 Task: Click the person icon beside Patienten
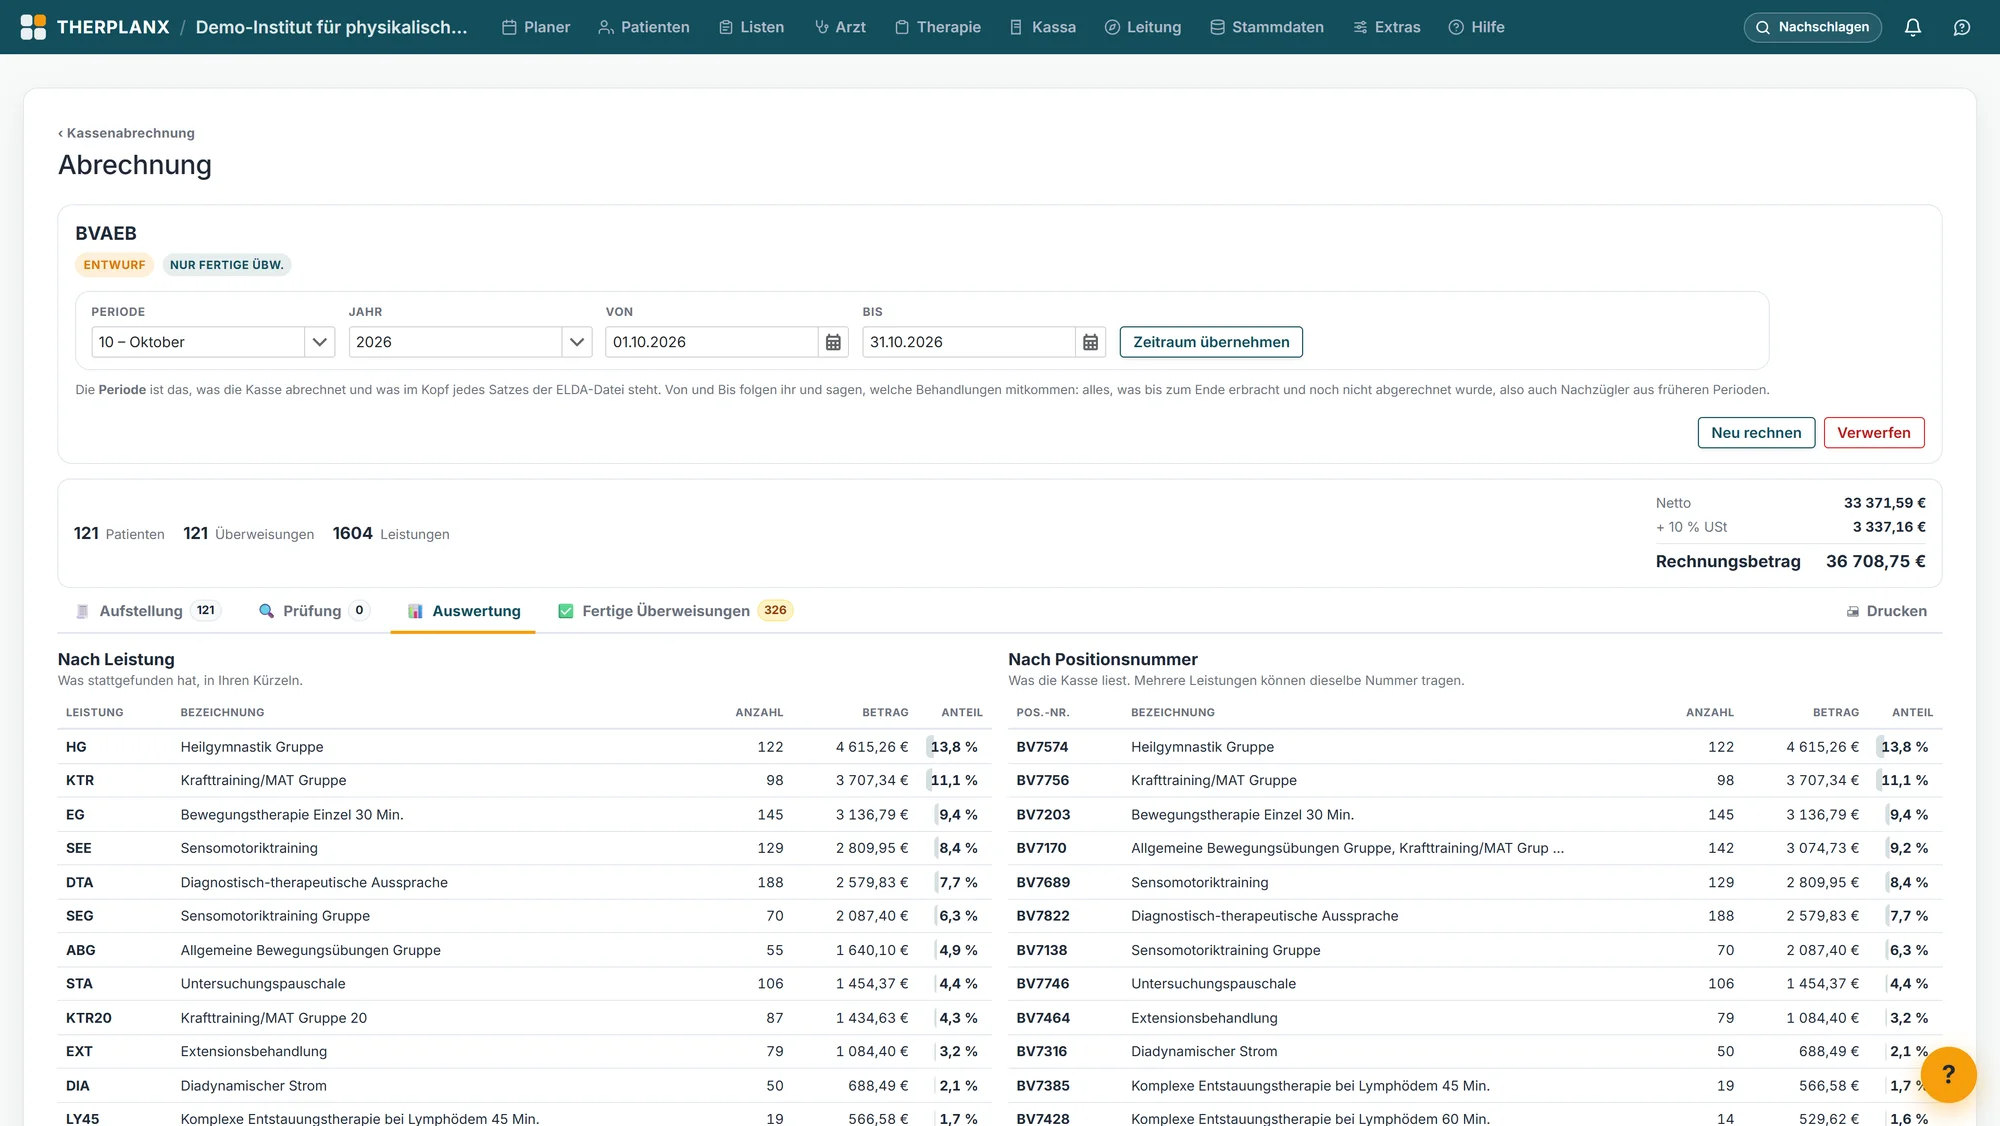point(606,27)
